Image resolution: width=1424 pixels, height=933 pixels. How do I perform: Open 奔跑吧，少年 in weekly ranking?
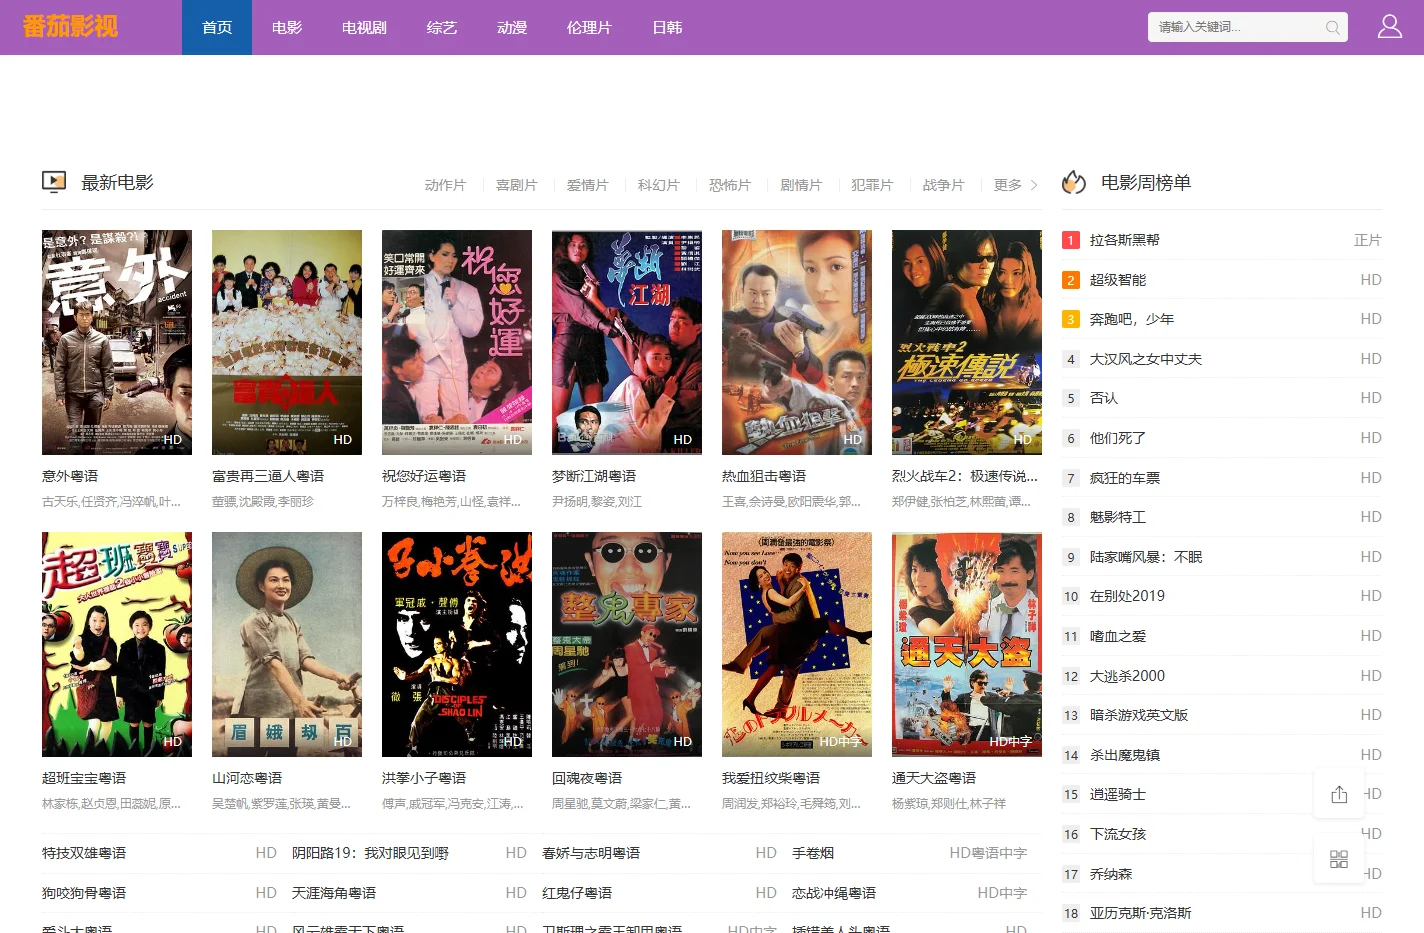pos(1132,319)
